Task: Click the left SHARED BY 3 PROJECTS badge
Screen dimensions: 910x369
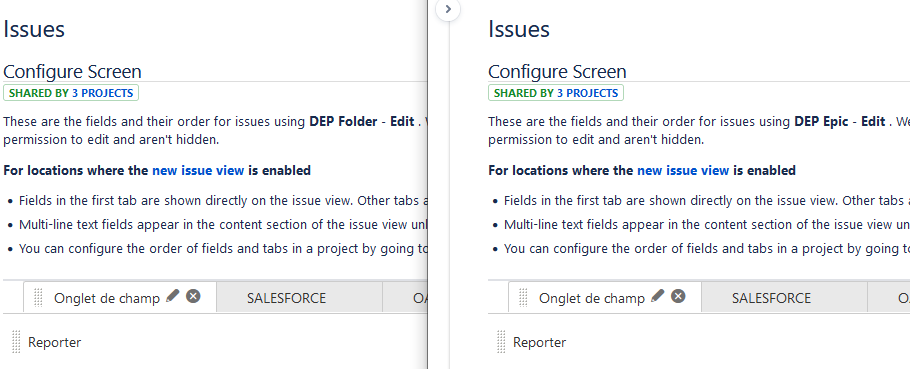Action: (71, 93)
